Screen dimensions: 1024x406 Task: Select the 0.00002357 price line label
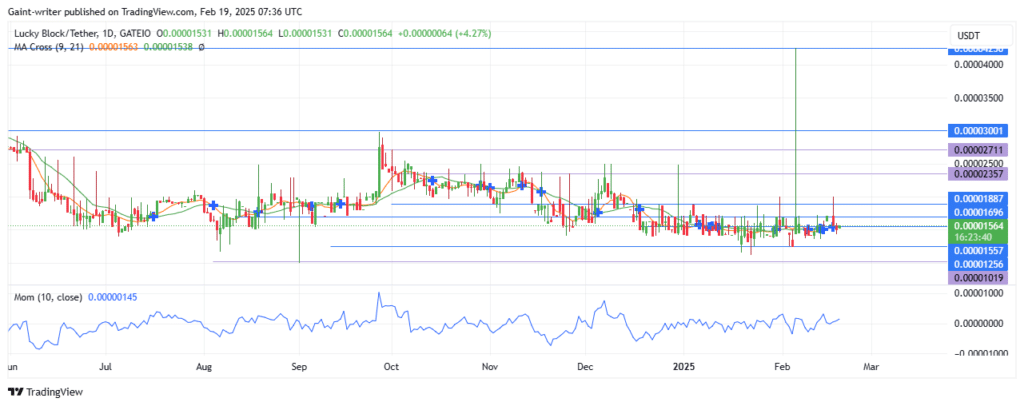coord(978,174)
